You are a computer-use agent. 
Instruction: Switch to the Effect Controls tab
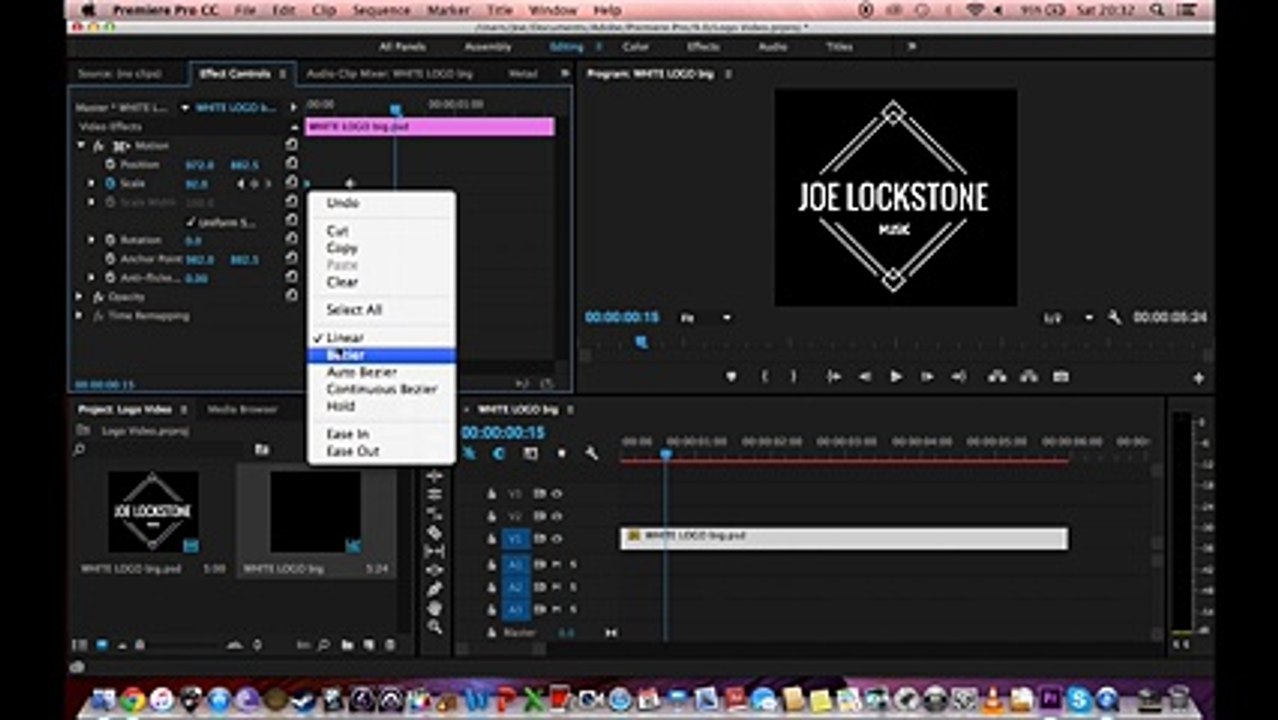(x=234, y=74)
